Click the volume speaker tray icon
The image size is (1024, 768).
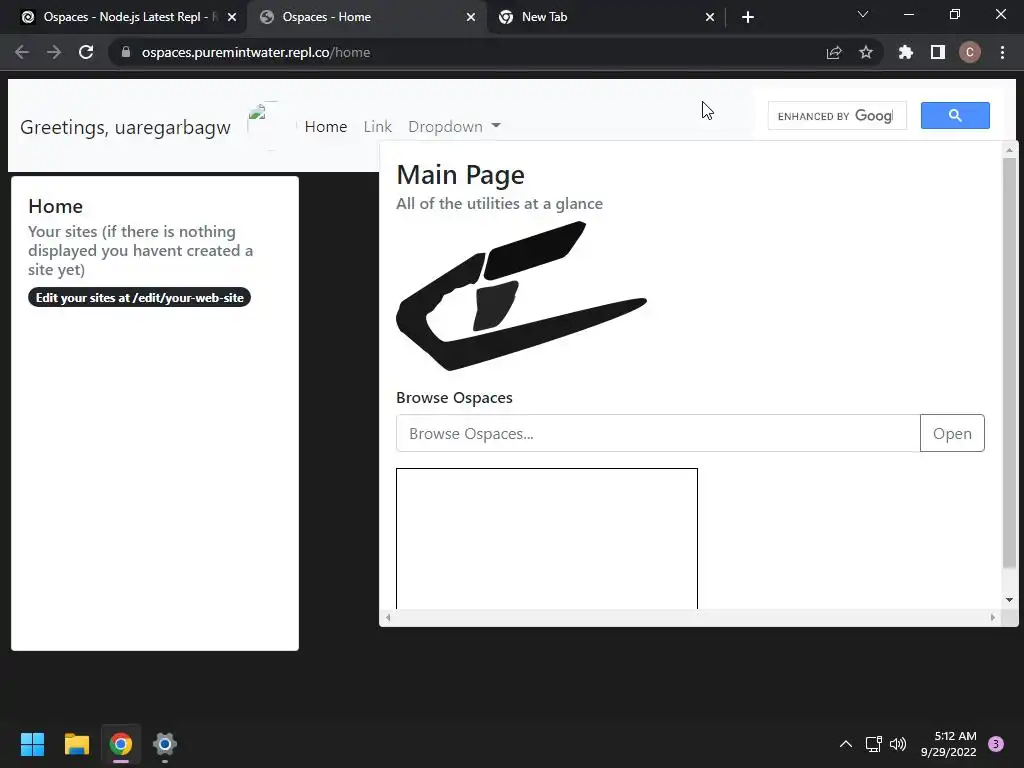(x=898, y=744)
